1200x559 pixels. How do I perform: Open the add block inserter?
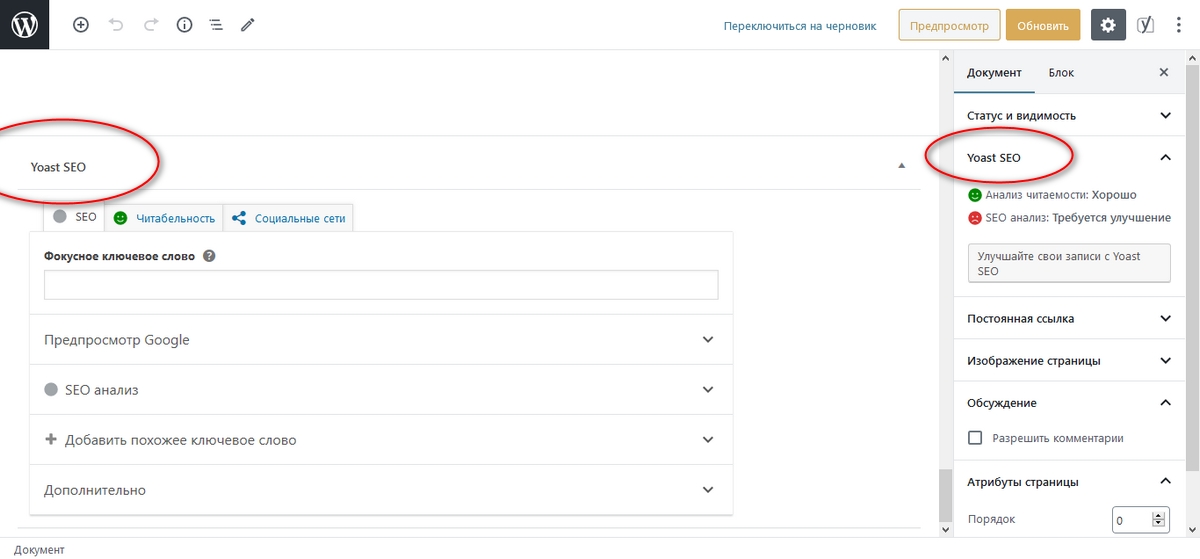tap(81, 25)
